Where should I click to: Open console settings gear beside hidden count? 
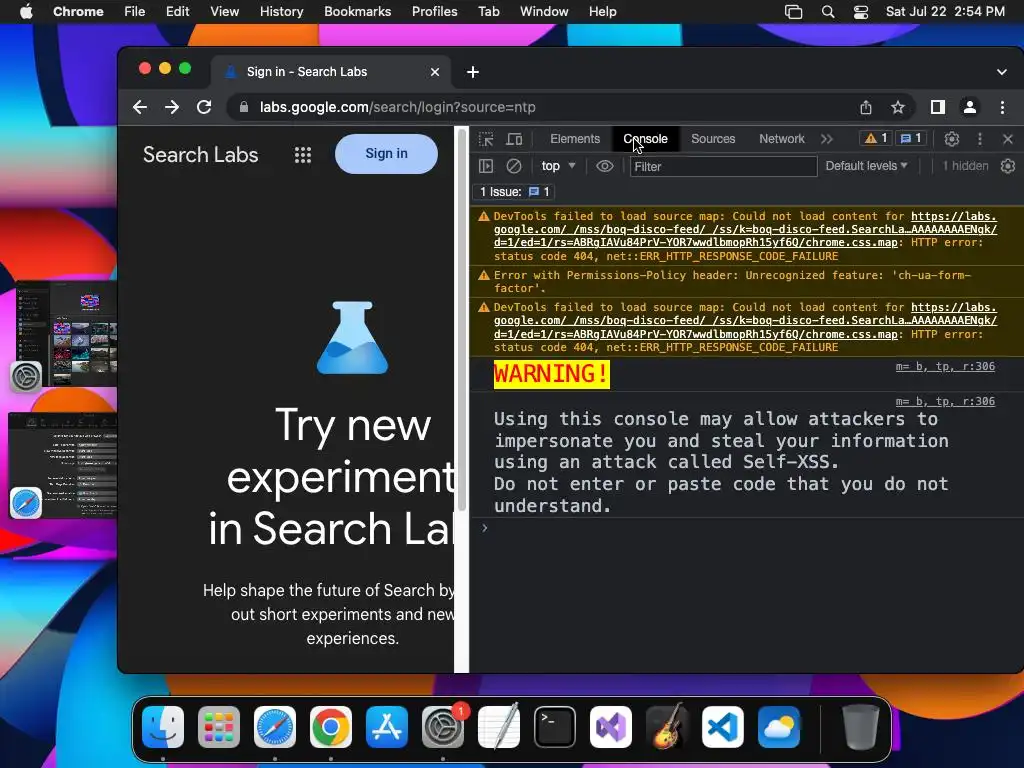tap(1008, 166)
